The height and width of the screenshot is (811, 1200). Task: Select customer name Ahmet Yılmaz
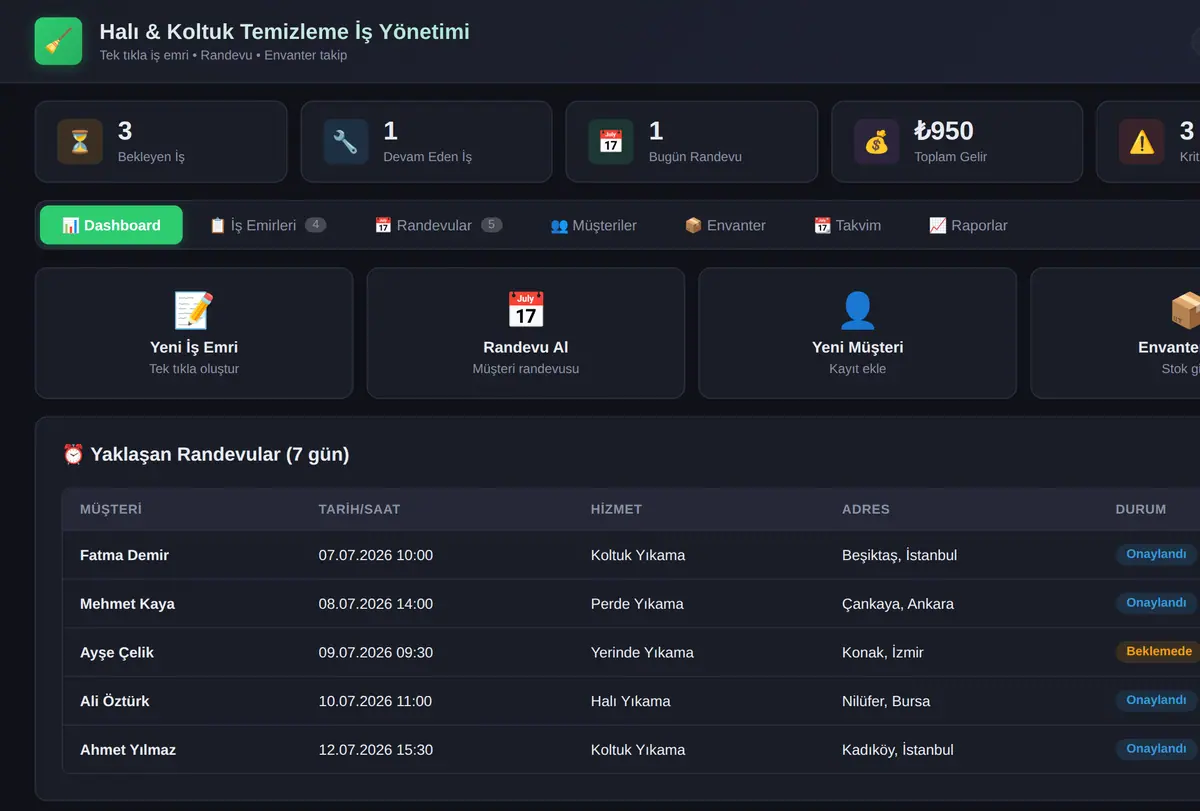[128, 750]
